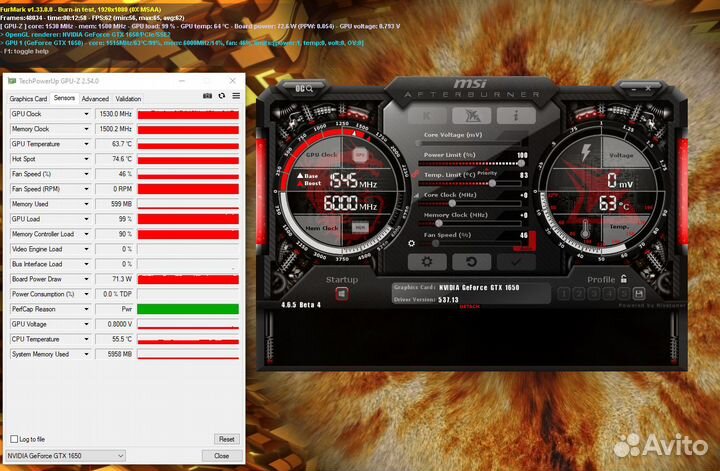Open the Advanced tab in GPU-Z

[x=95, y=99]
